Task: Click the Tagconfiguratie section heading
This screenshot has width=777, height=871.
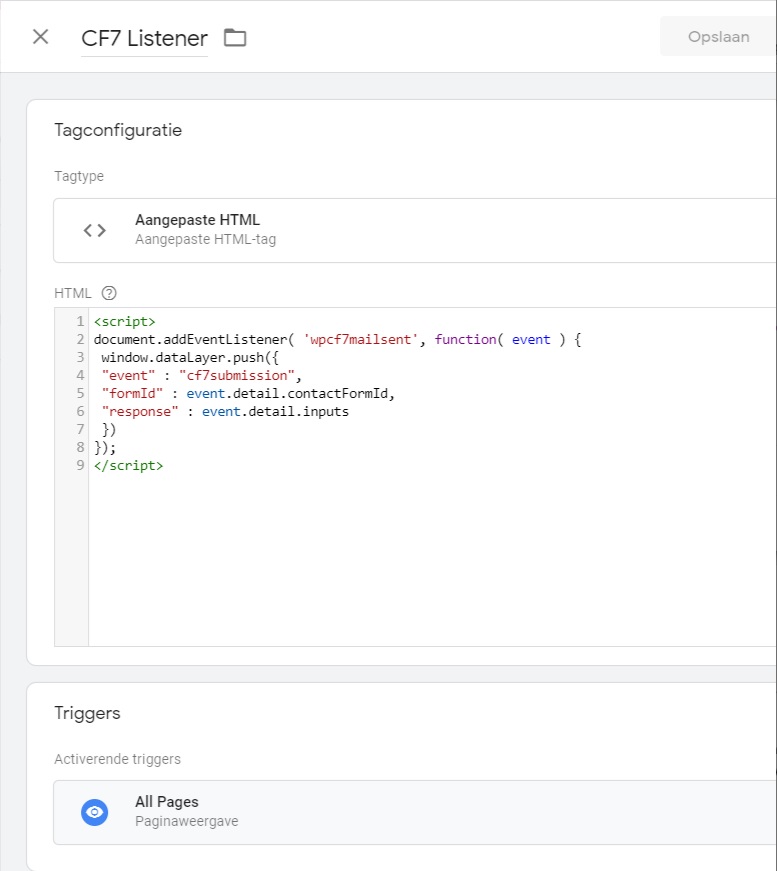Action: [x=118, y=130]
